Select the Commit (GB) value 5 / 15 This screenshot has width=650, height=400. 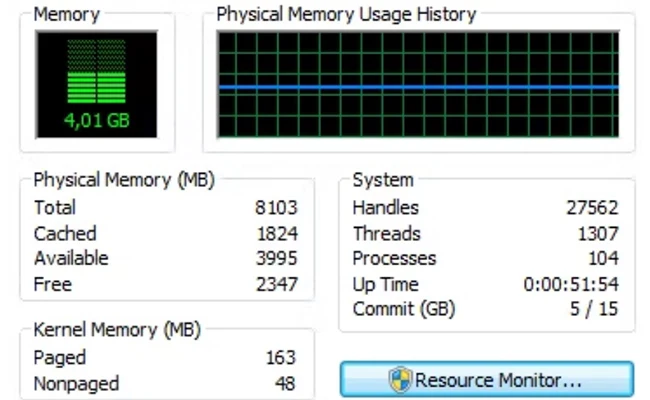pyautogui.click(x=594, y=309)
